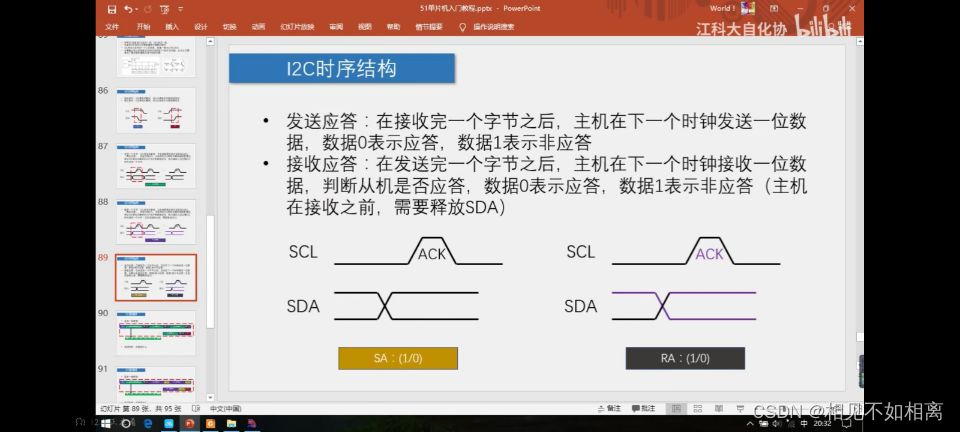
Task: Click scroll-up arrow of slide thumbnail panel
Action: [x=211, y=42]
